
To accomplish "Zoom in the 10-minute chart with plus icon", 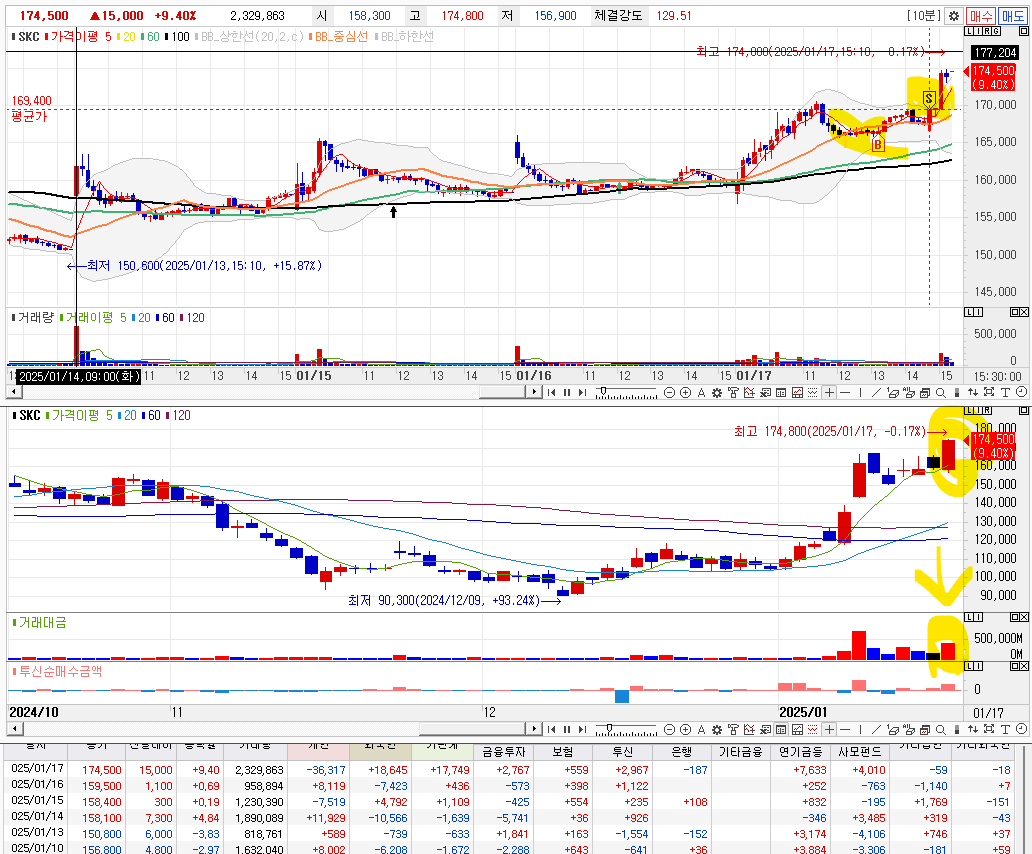I will click(x=685, y=393).
